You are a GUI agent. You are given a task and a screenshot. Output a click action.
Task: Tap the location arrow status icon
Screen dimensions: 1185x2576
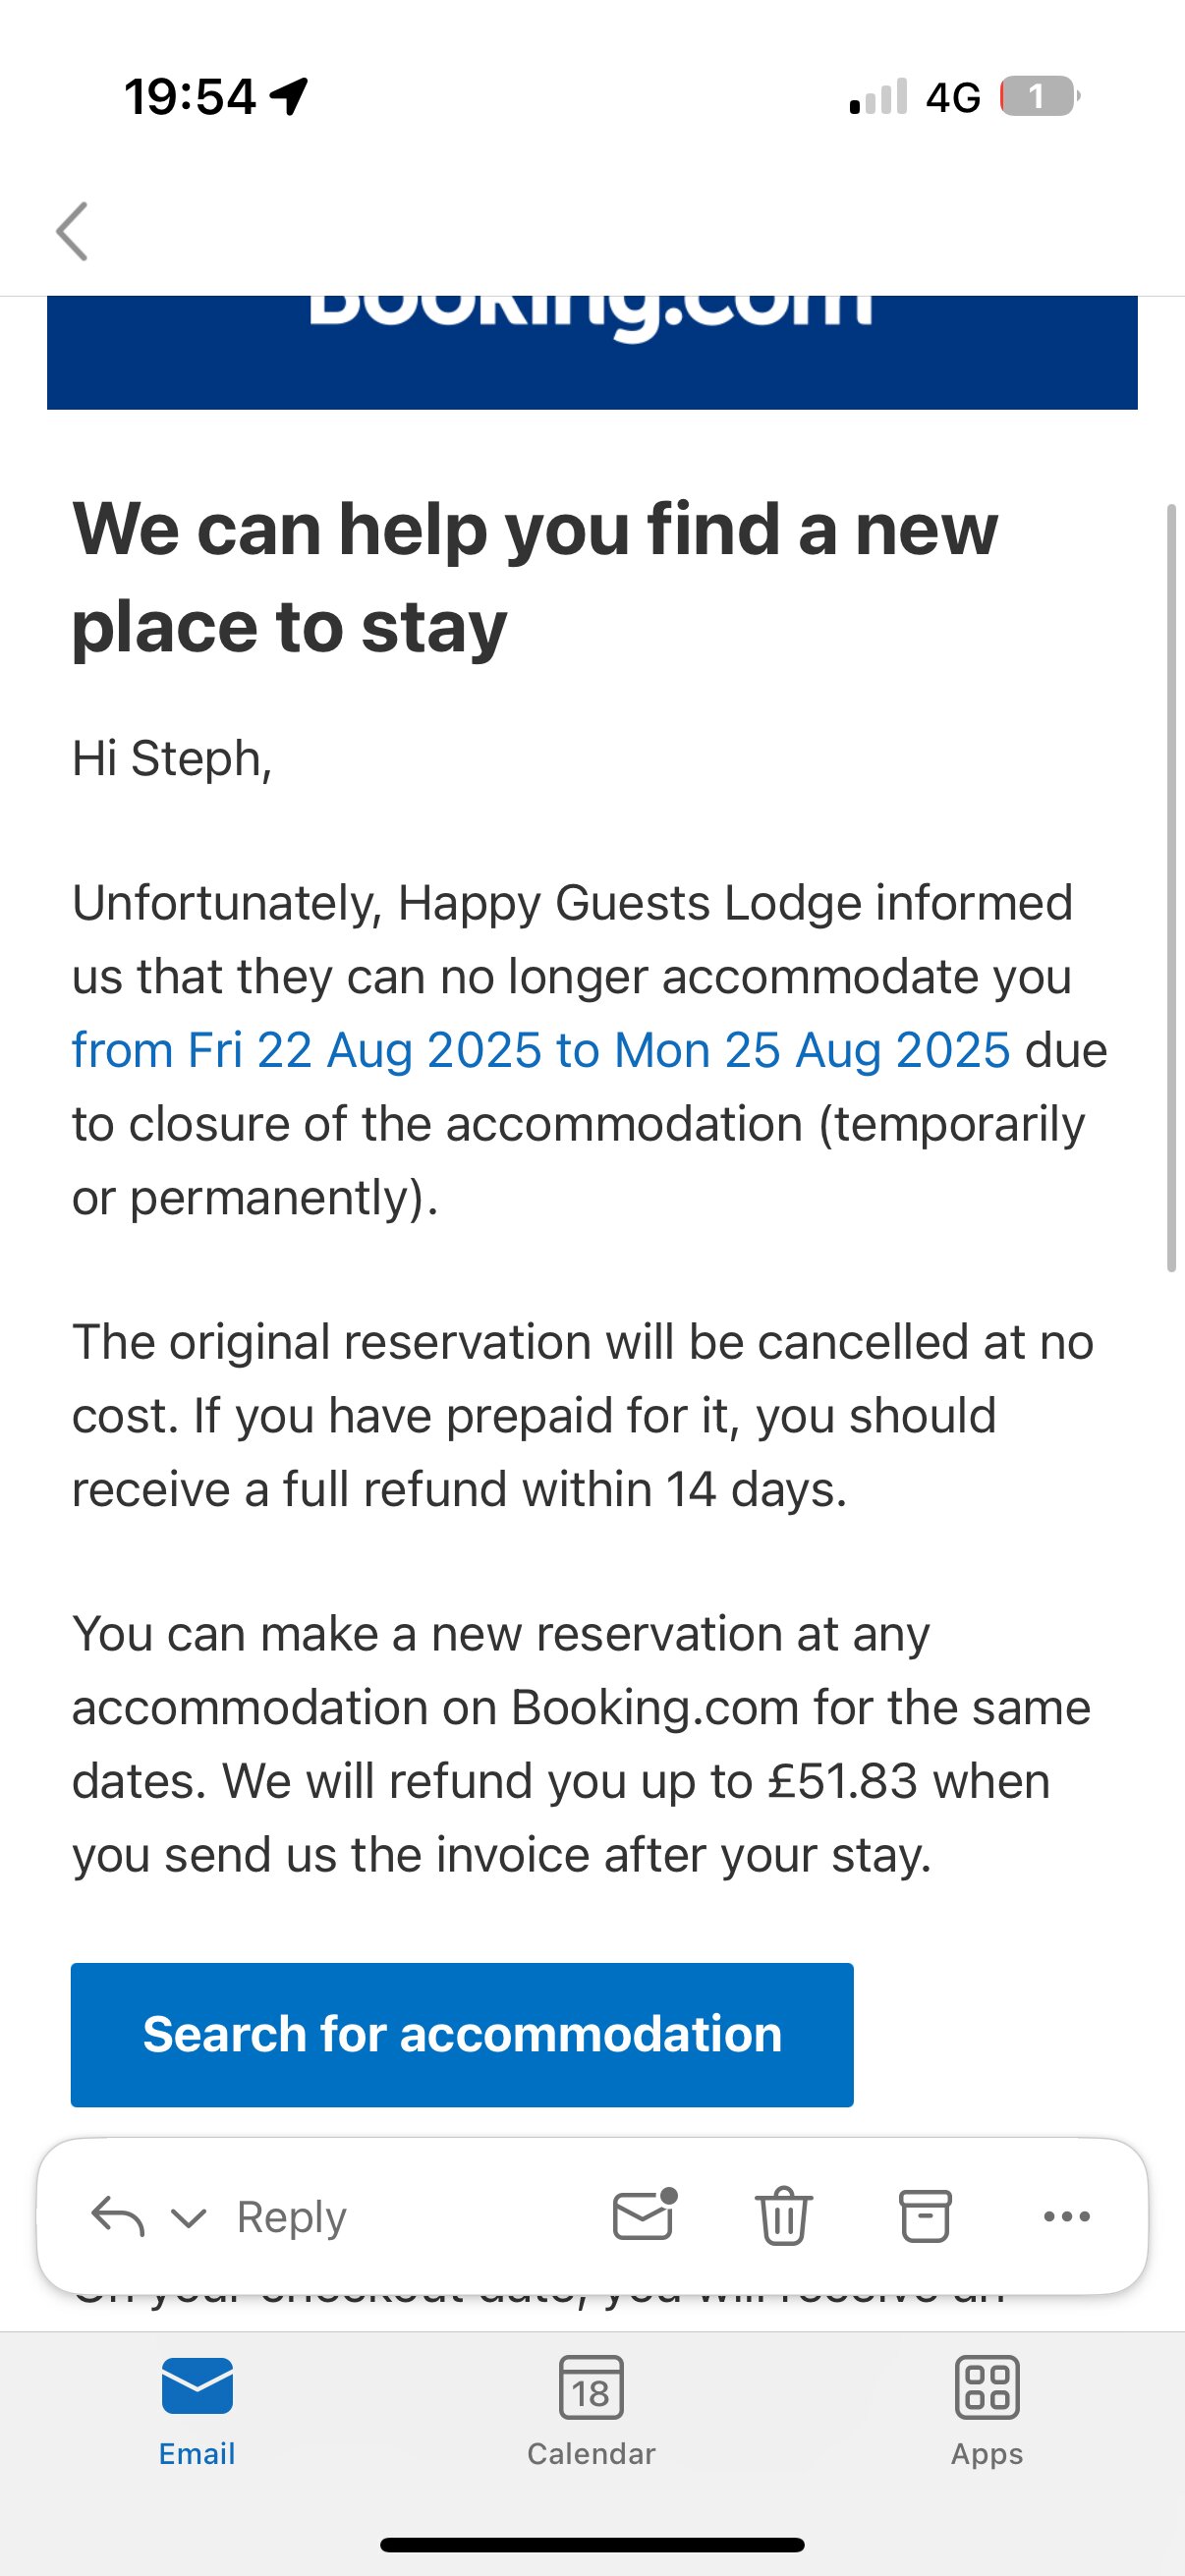tap(290, 97)
